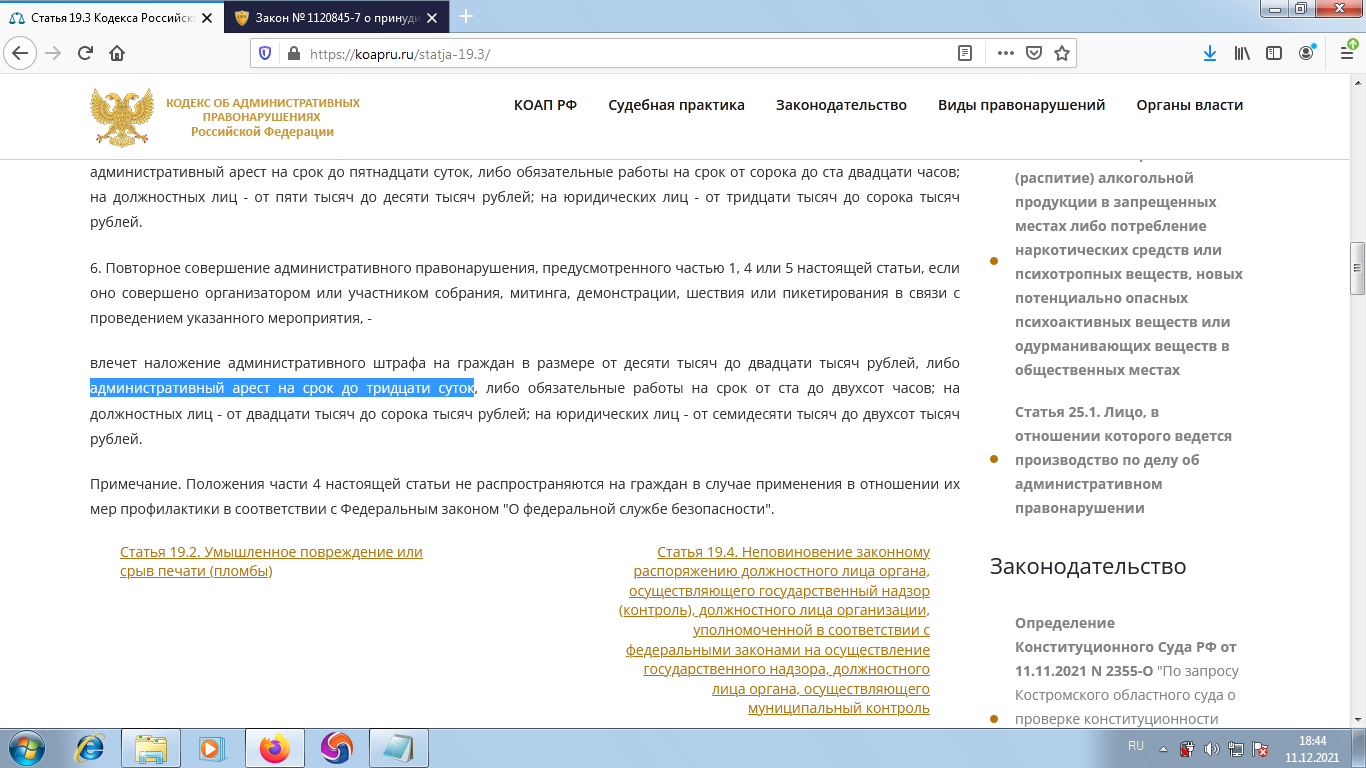The image size is (1366, 768).
Task: Switch to the Закон № 1120845-7 tab
Action: (331, 16)
